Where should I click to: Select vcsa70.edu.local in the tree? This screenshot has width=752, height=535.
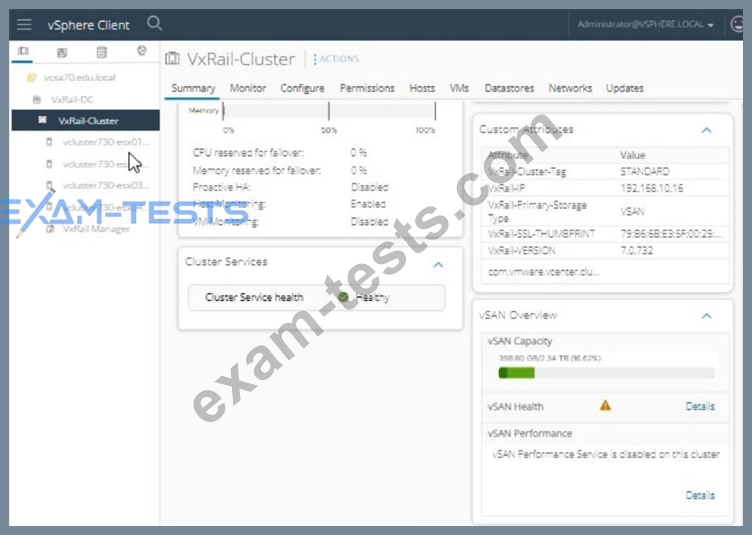[79, 78]
